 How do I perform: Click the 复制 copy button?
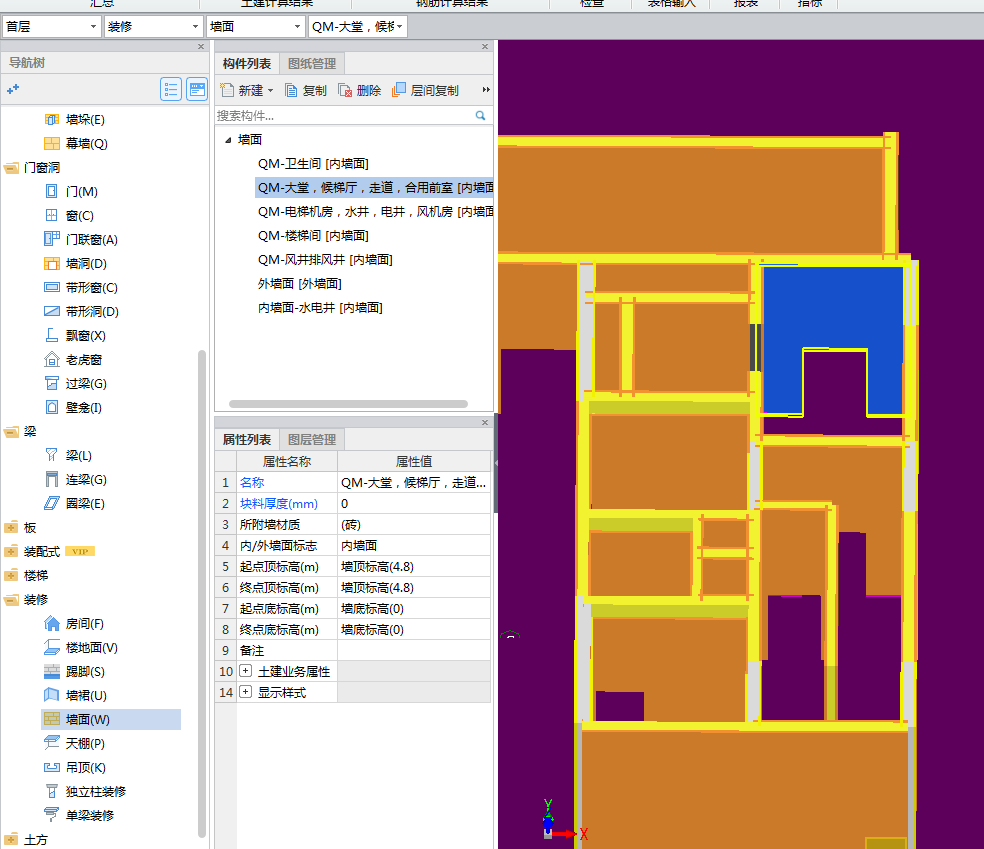(306, 90)
